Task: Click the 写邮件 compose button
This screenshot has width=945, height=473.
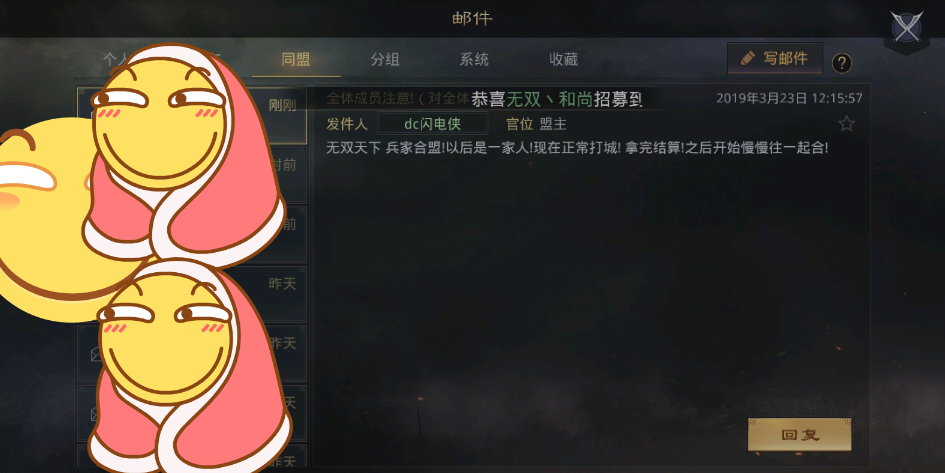Action: (775, 58)
